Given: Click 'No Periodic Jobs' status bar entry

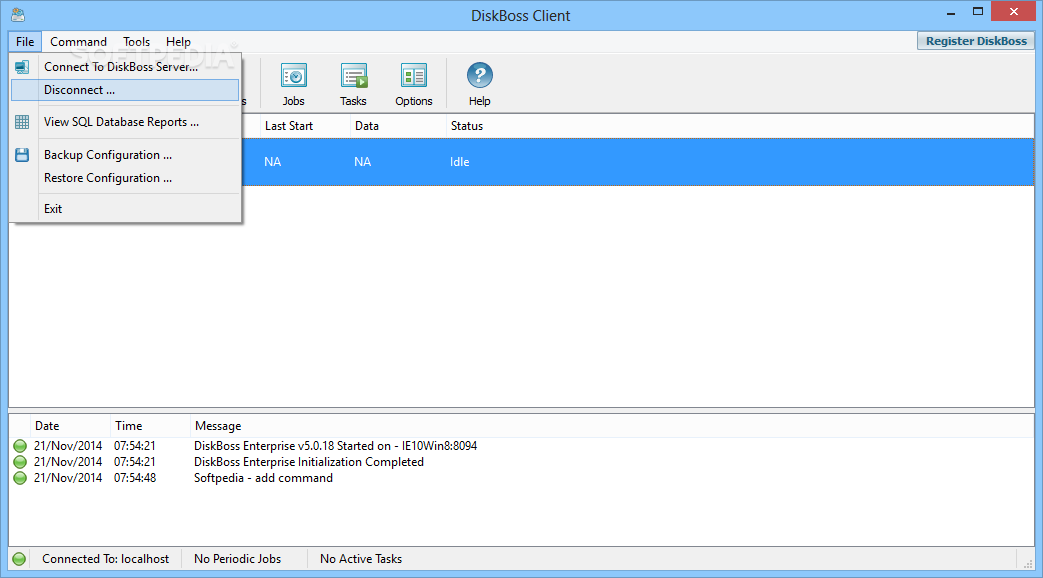Looking at the screenshot, I should point(237,559).
